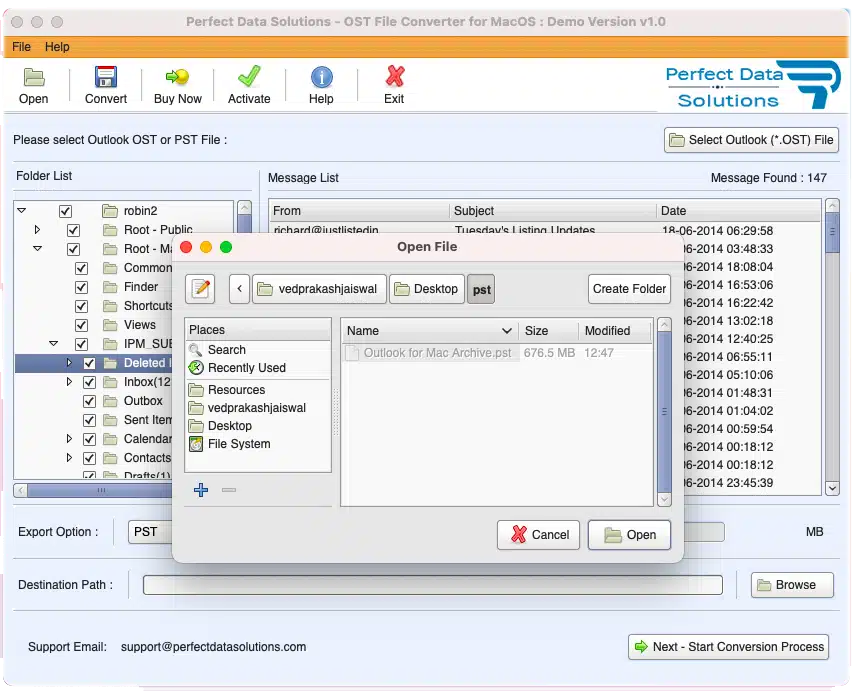Go back with the path back arrow
Image resolution: width=859 pixels, height=691 pixels.
coord(239,289)
